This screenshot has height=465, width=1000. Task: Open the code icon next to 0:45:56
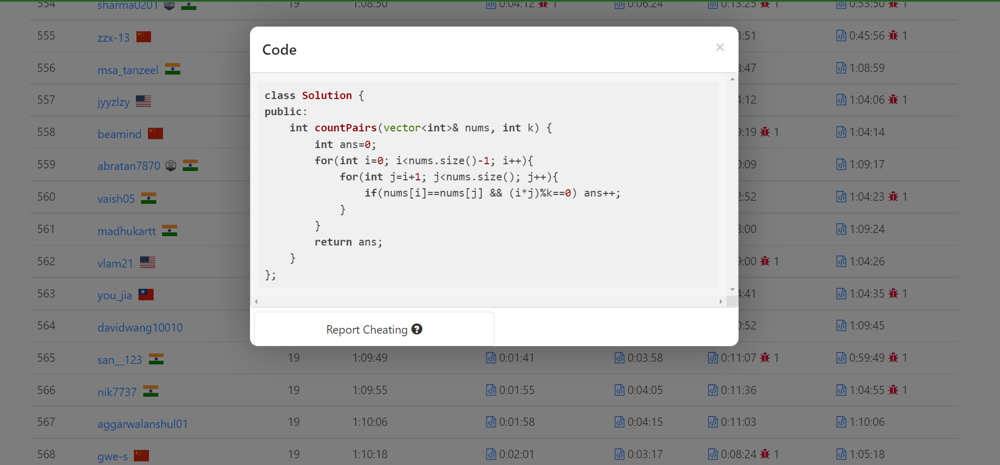pos(841,36)
